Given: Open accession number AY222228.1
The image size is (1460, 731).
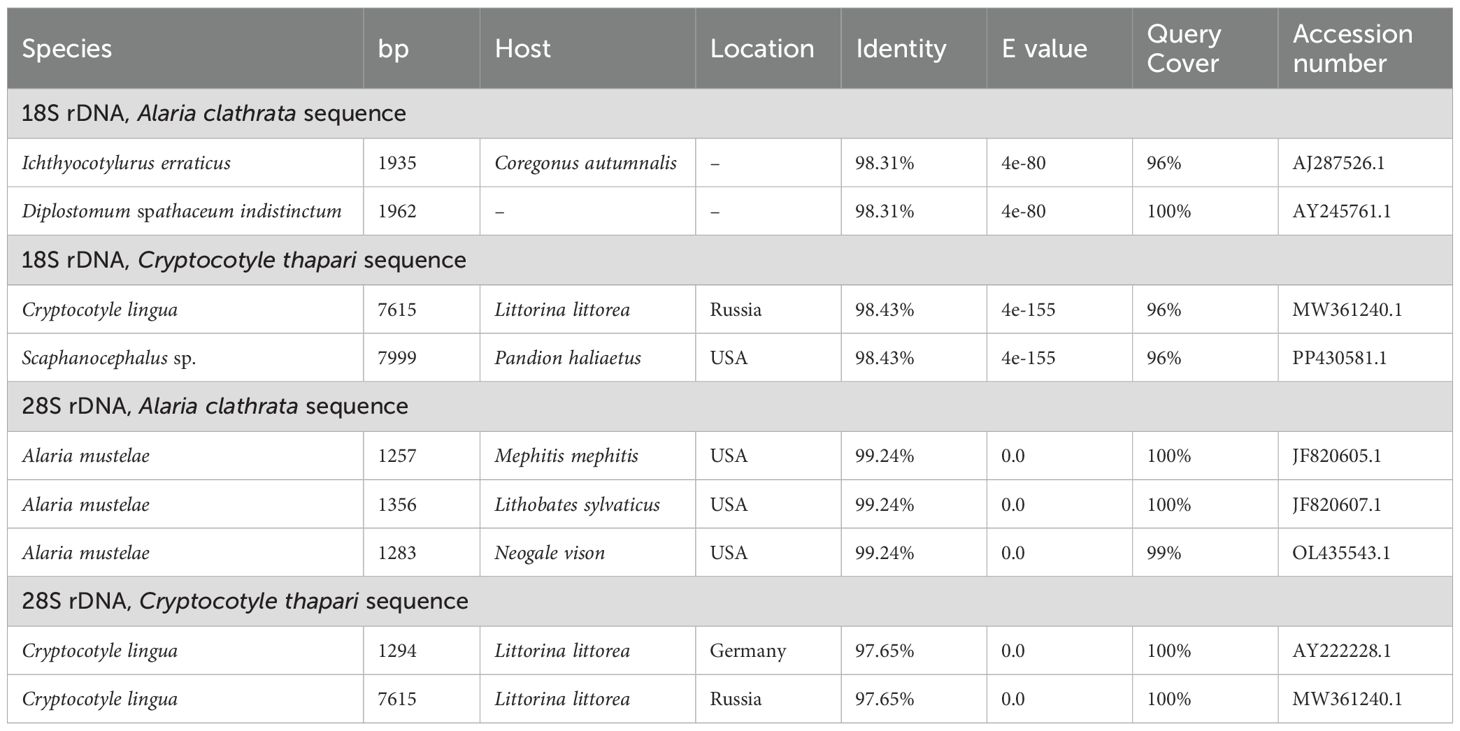Looking at the screenshot, I should (1338, 651).
